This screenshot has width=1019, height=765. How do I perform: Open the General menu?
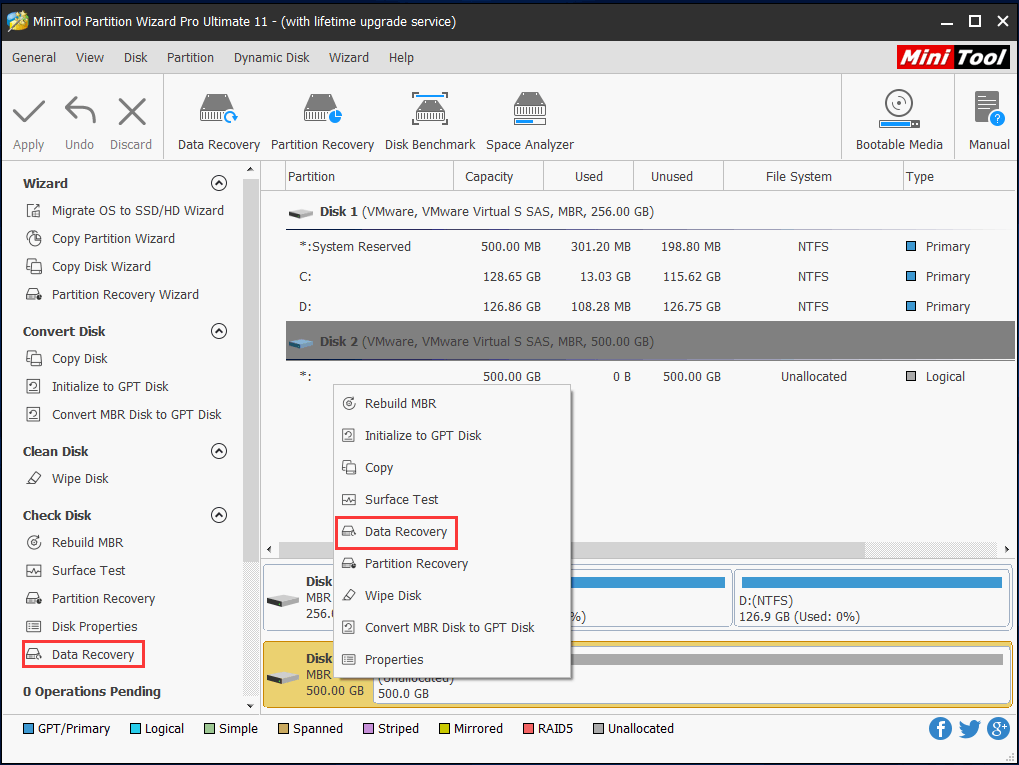(34, 58)
